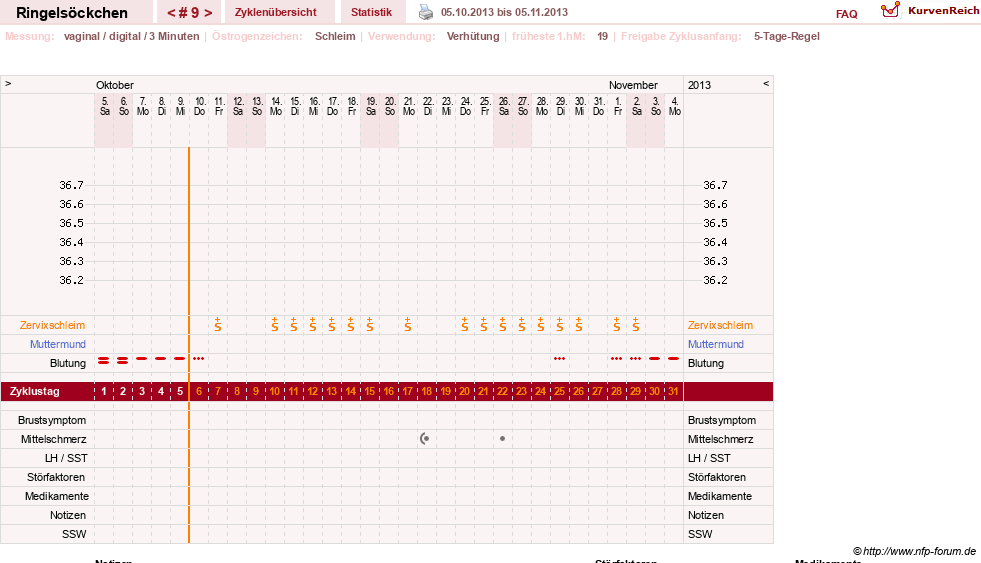The image size is (981, 563).
Task: Click Zervixschleim S symbol on 11. Fr
Action: 218,324
